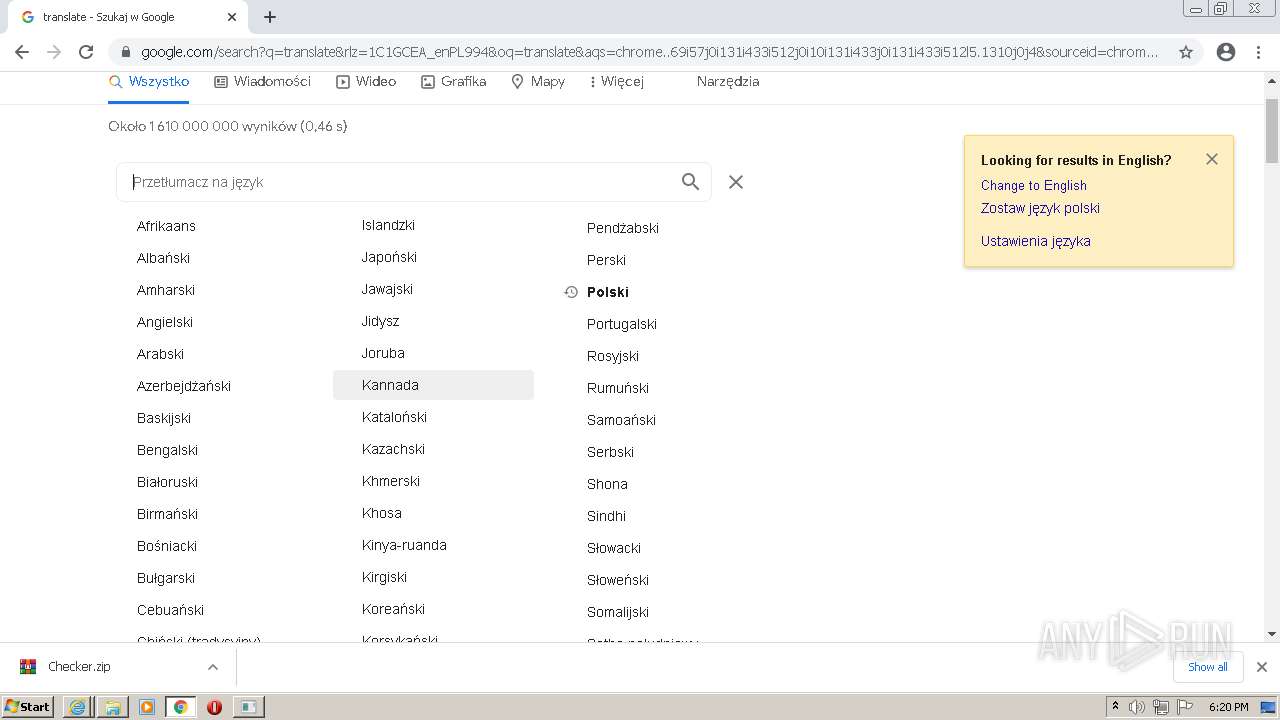The image size is (1280, 720).
Task: Dismiss the 'Looking for results in English' notice
Action: (x=1212, y=159)
